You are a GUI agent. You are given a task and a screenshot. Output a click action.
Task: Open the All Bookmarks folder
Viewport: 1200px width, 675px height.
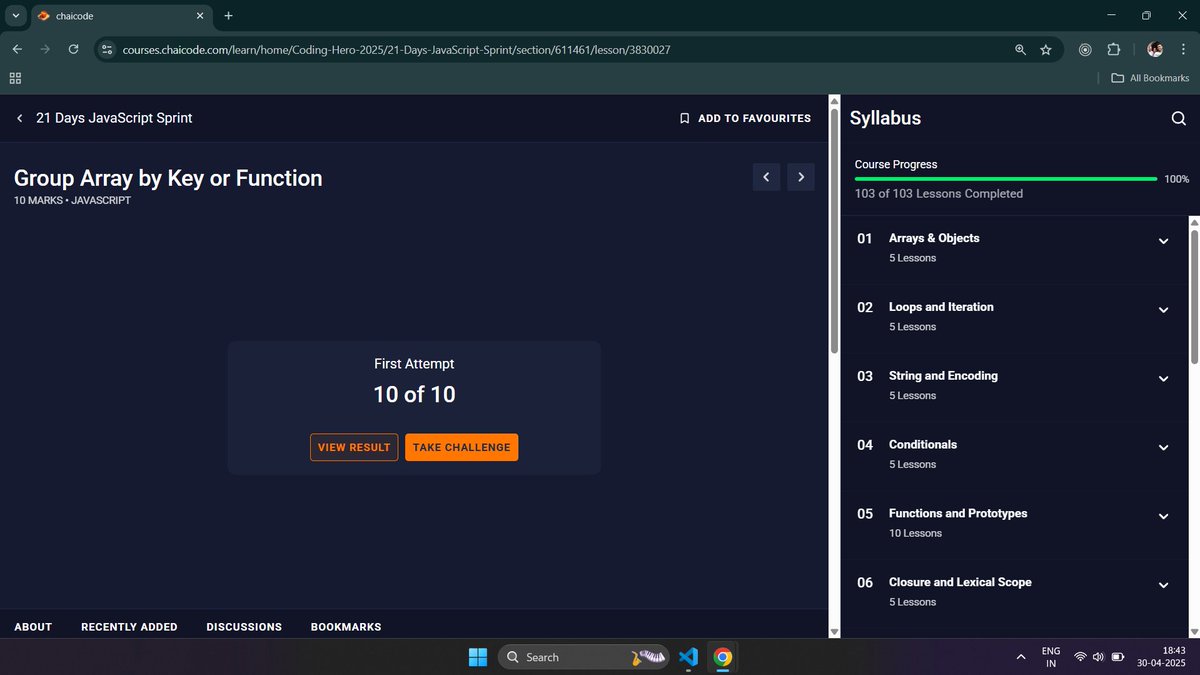tap(1150, 78)
